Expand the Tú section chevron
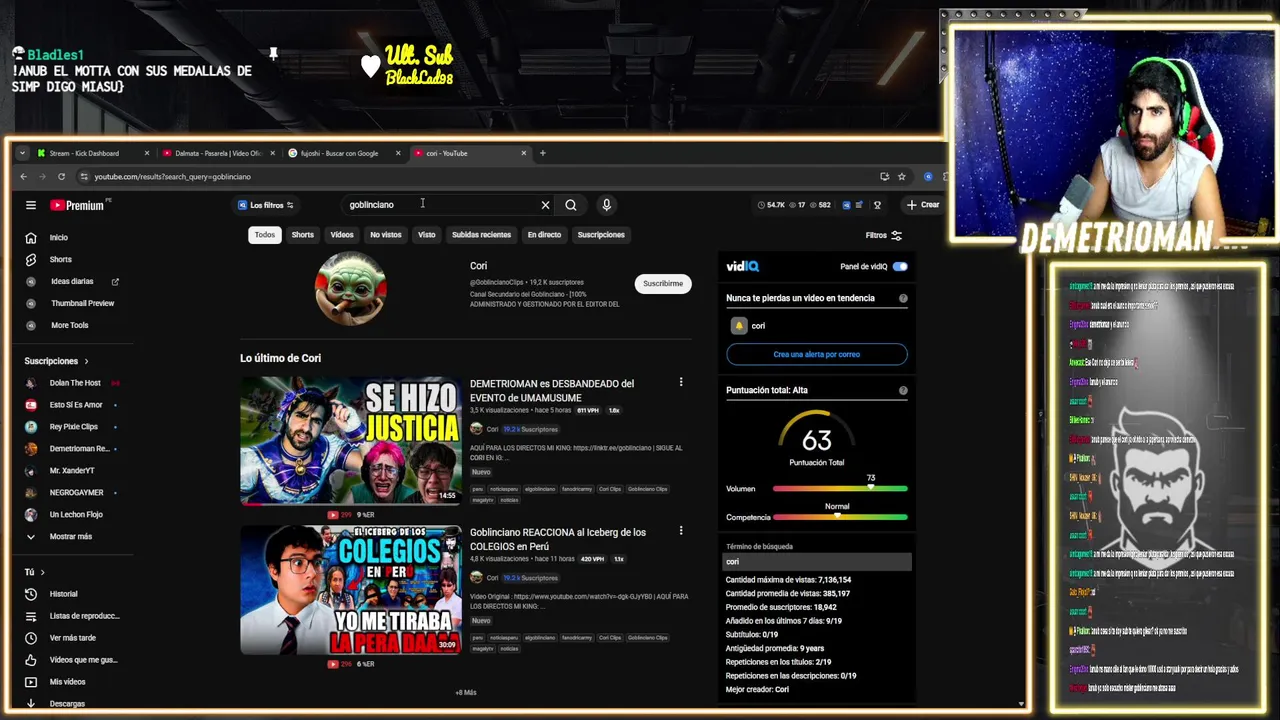Screen dimensions: 1280x720 coord(42,572)
